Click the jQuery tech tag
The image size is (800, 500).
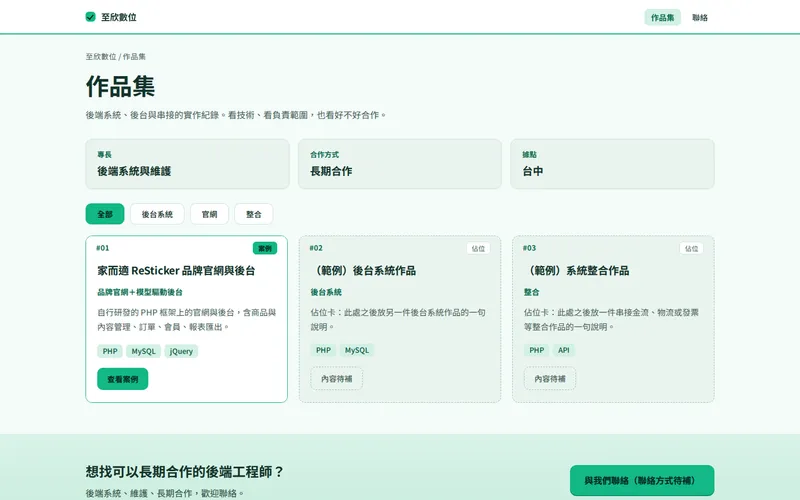pyautogui.click(x=181, y=351)
